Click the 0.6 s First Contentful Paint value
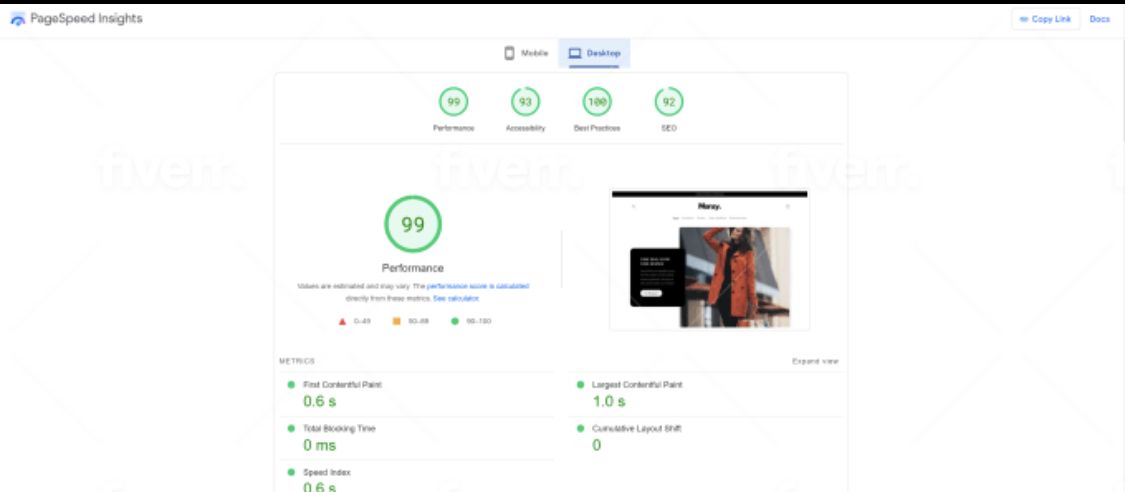1125x492 pixels. tap(319, 402)
